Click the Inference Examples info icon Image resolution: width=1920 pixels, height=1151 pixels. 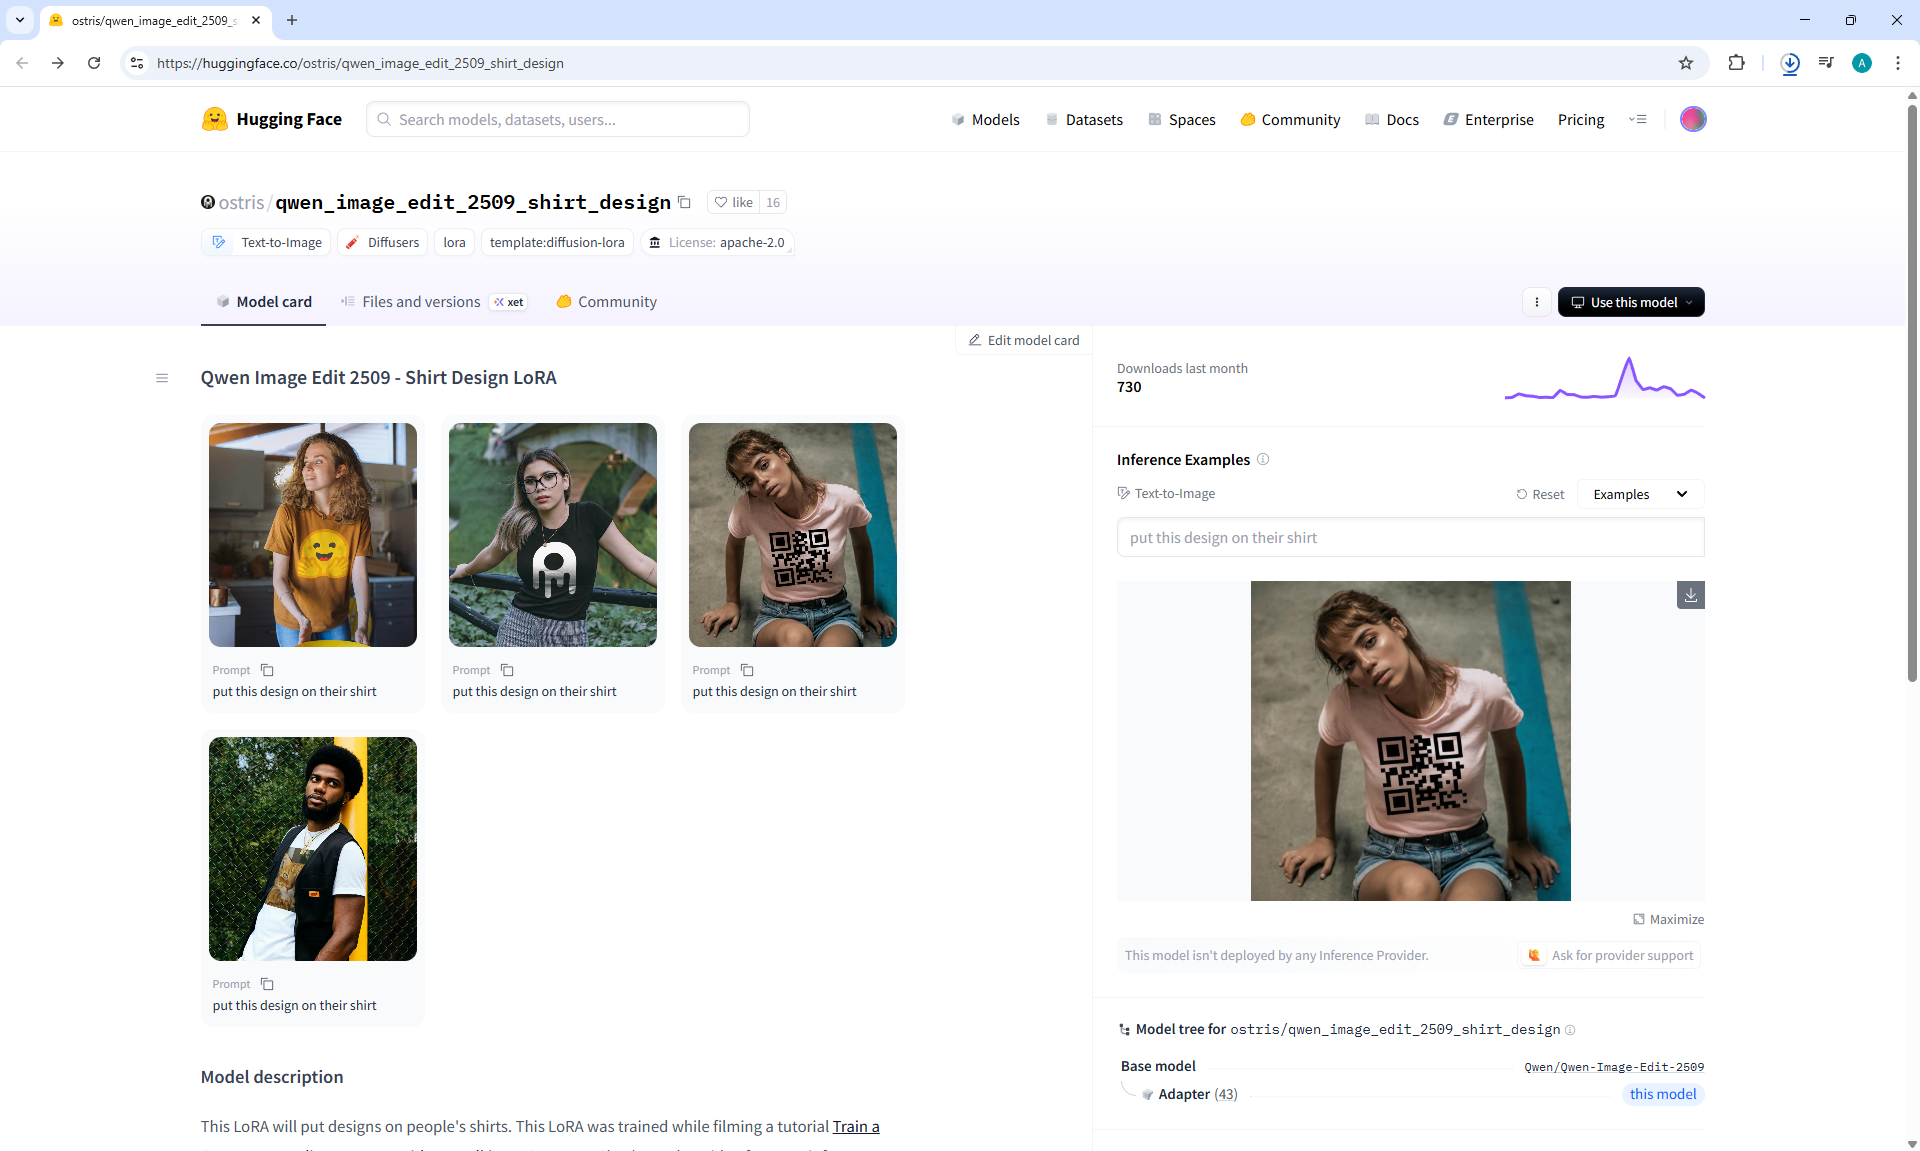pyautogui.click(x=1263, y=459)
